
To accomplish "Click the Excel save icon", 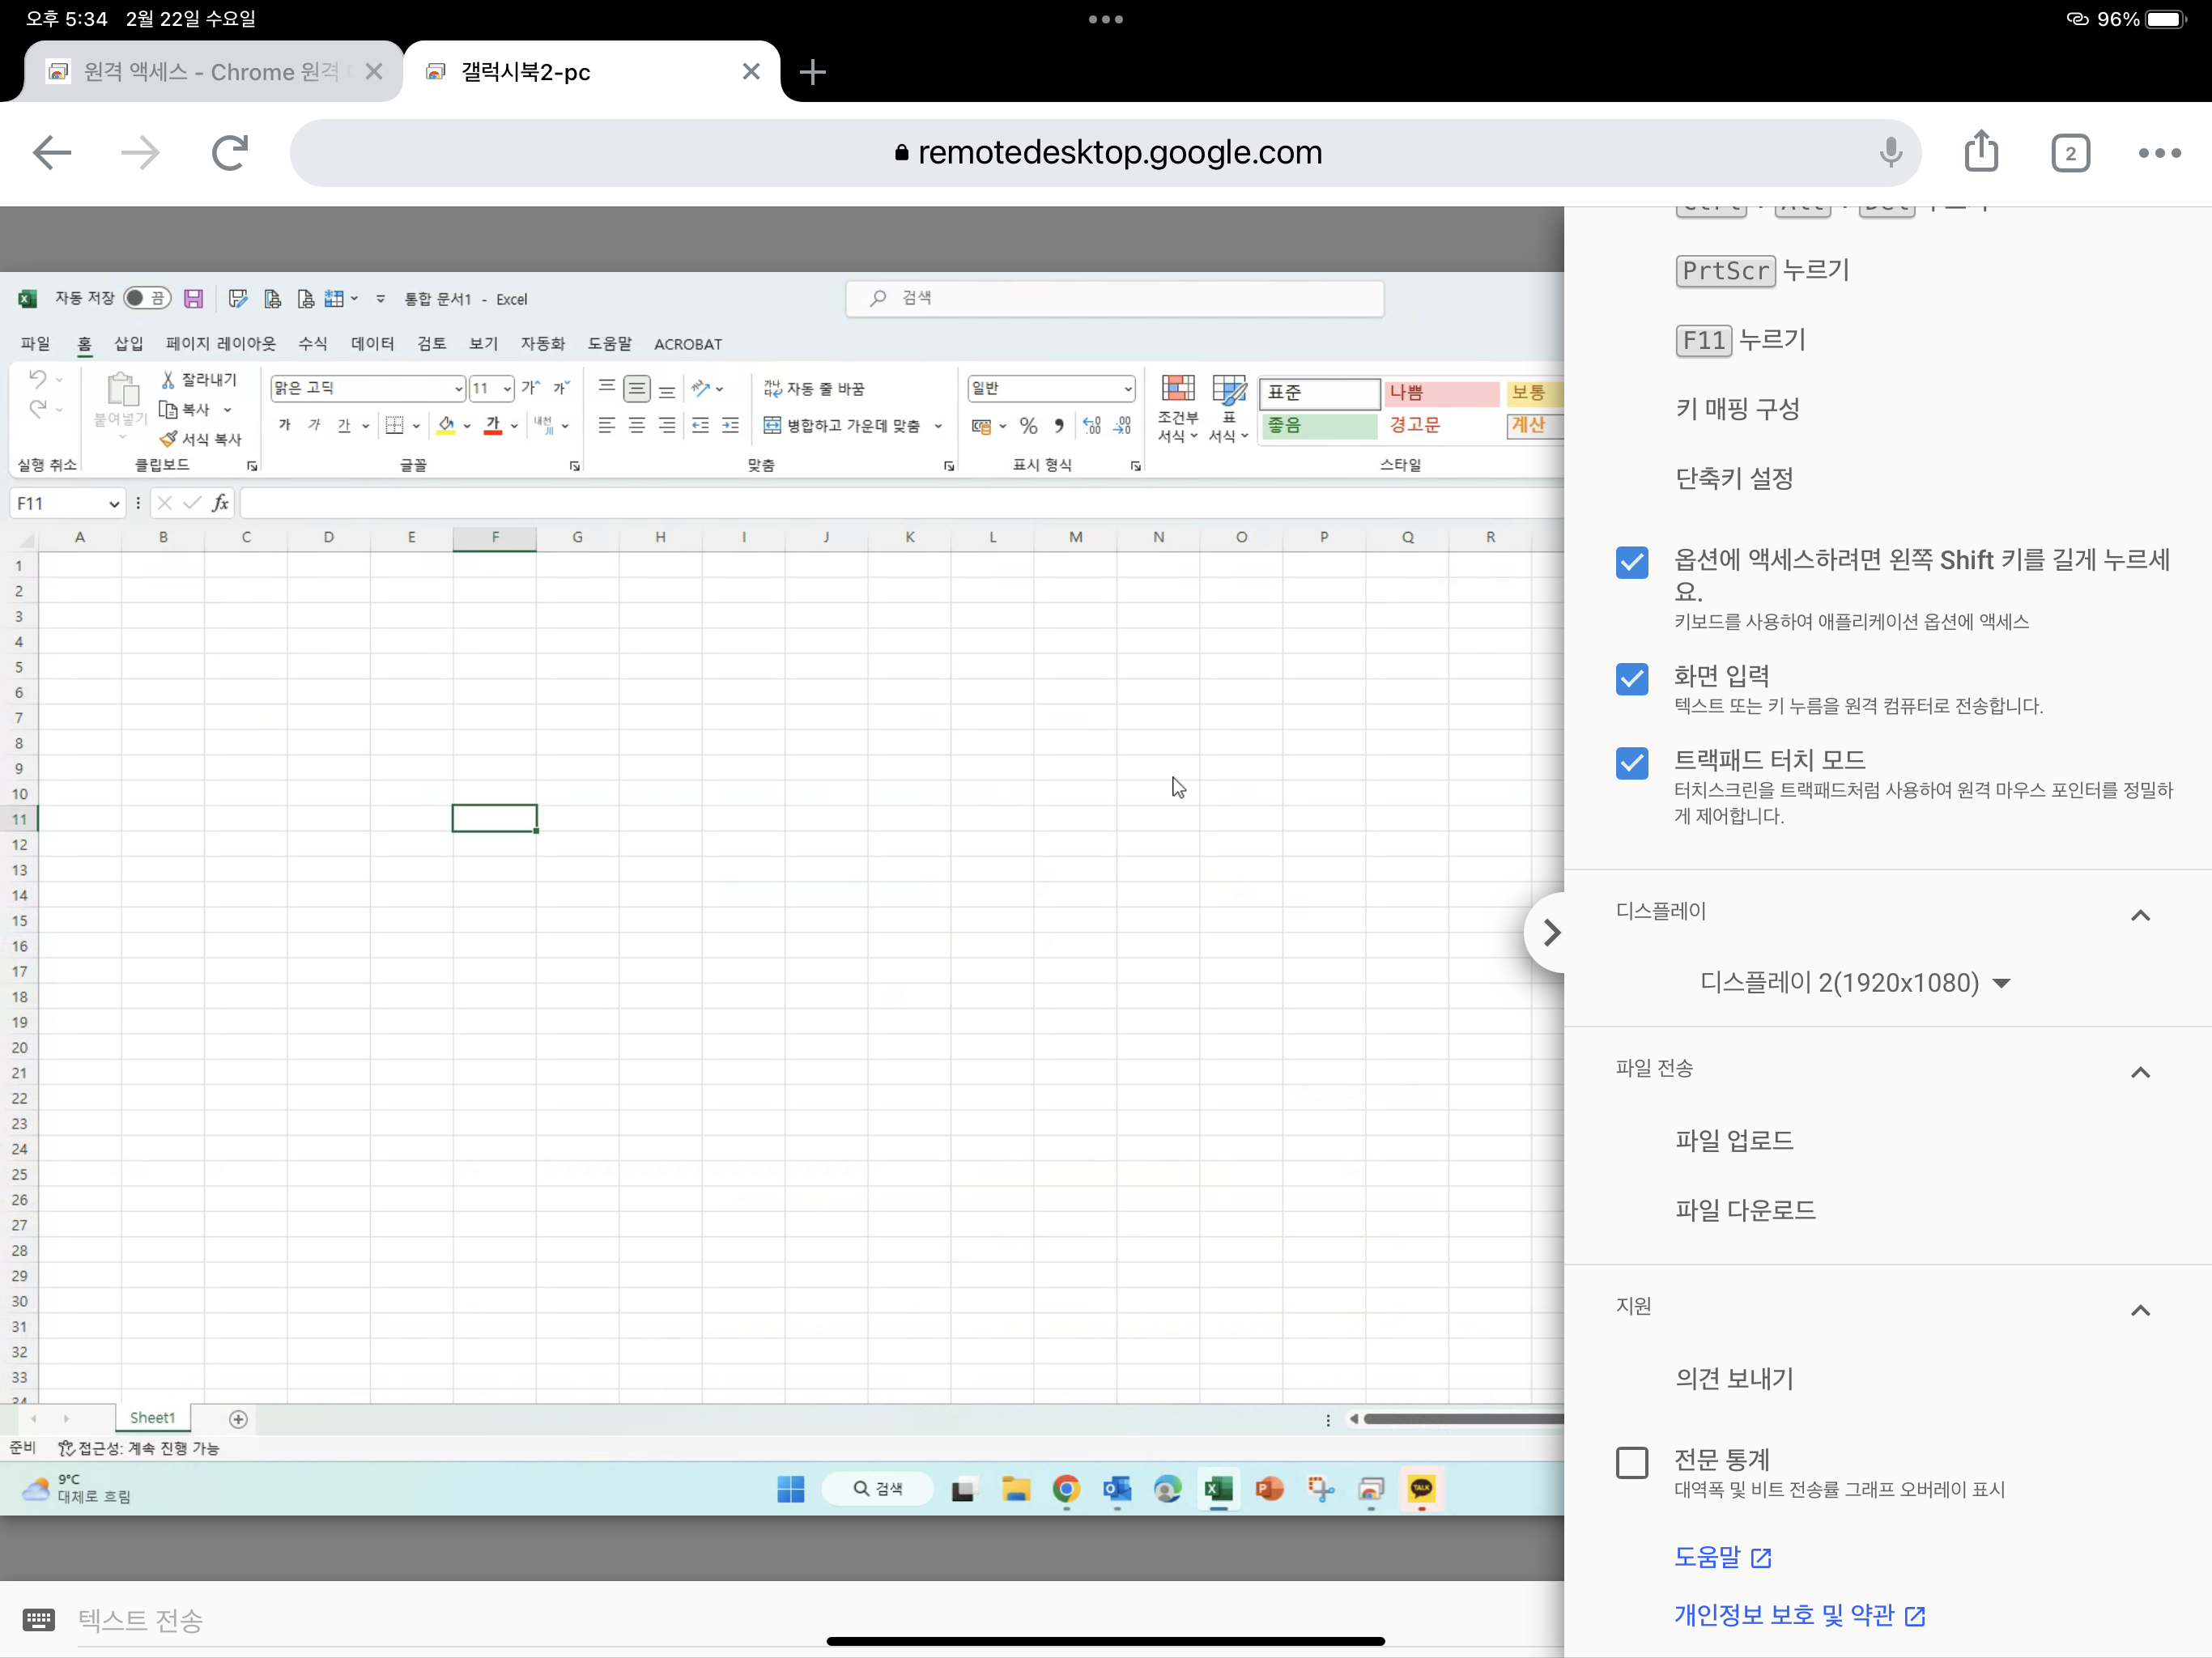I will tap(194, 299).
